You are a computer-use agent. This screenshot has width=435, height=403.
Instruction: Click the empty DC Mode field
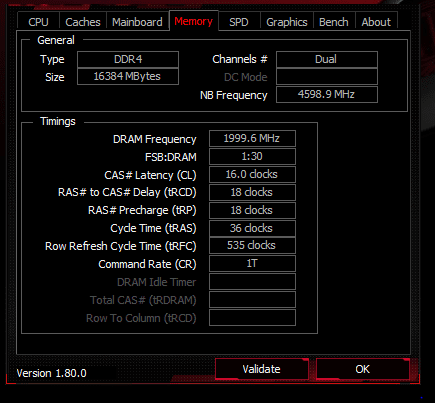[x=327, y=77]
